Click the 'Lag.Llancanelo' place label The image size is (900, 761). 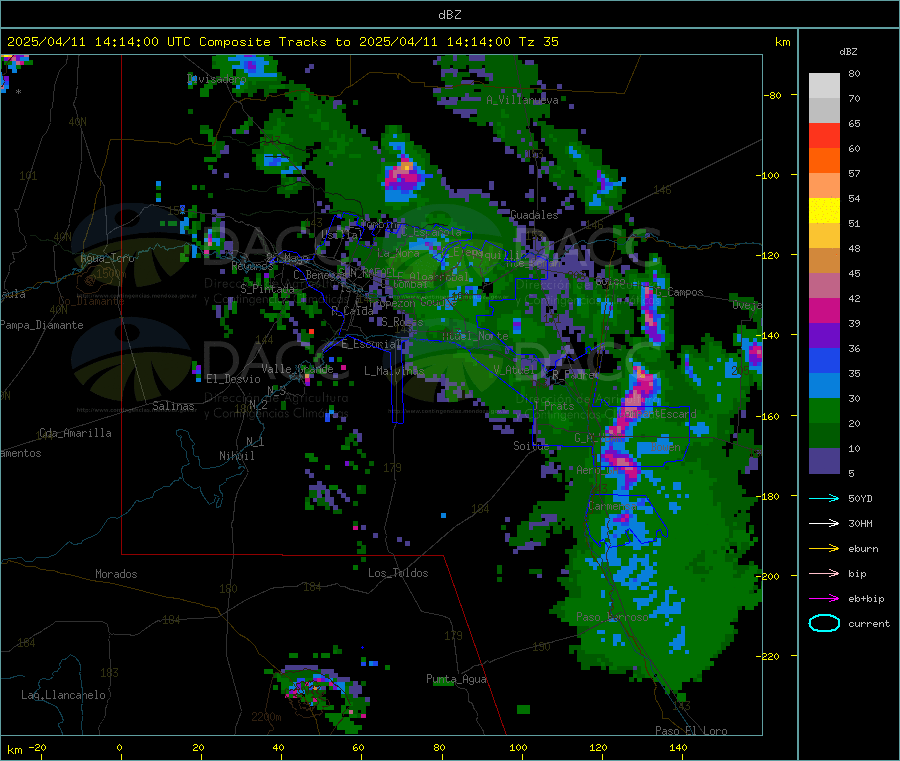(63, 695)
